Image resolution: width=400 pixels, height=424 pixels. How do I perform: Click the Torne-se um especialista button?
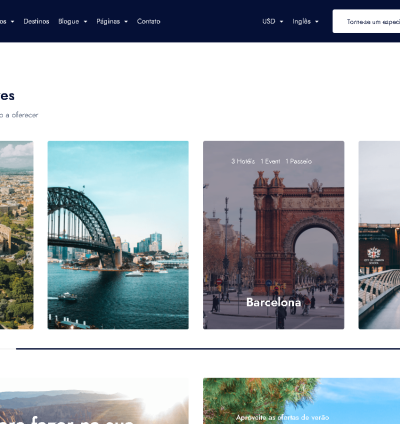point(366,21)
